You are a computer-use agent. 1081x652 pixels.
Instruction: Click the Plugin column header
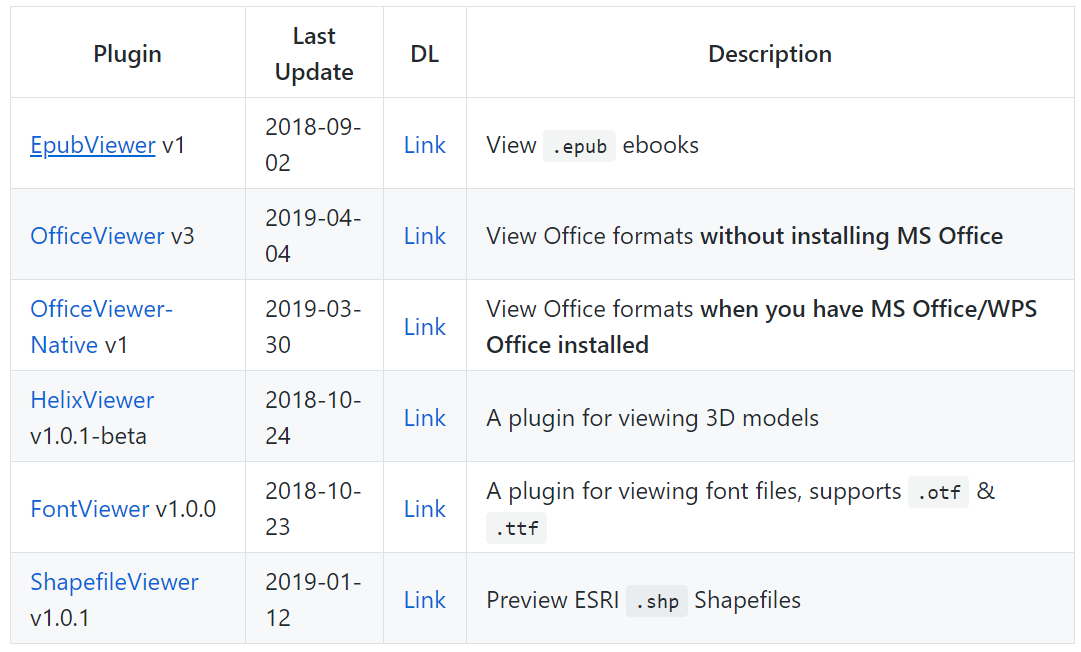click(127, 54)
